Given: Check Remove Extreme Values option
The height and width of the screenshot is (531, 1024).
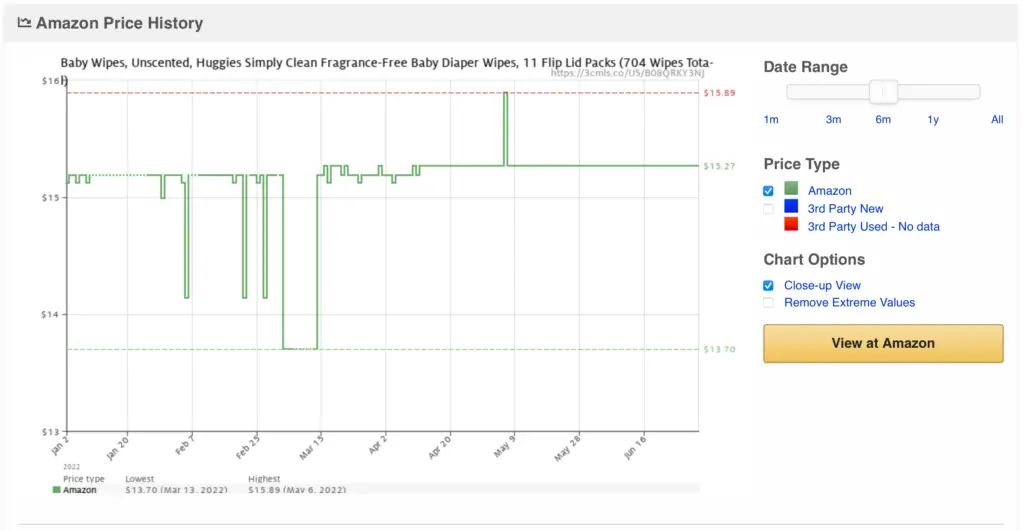Looking at the screenshot, I should tap(768, 302).
